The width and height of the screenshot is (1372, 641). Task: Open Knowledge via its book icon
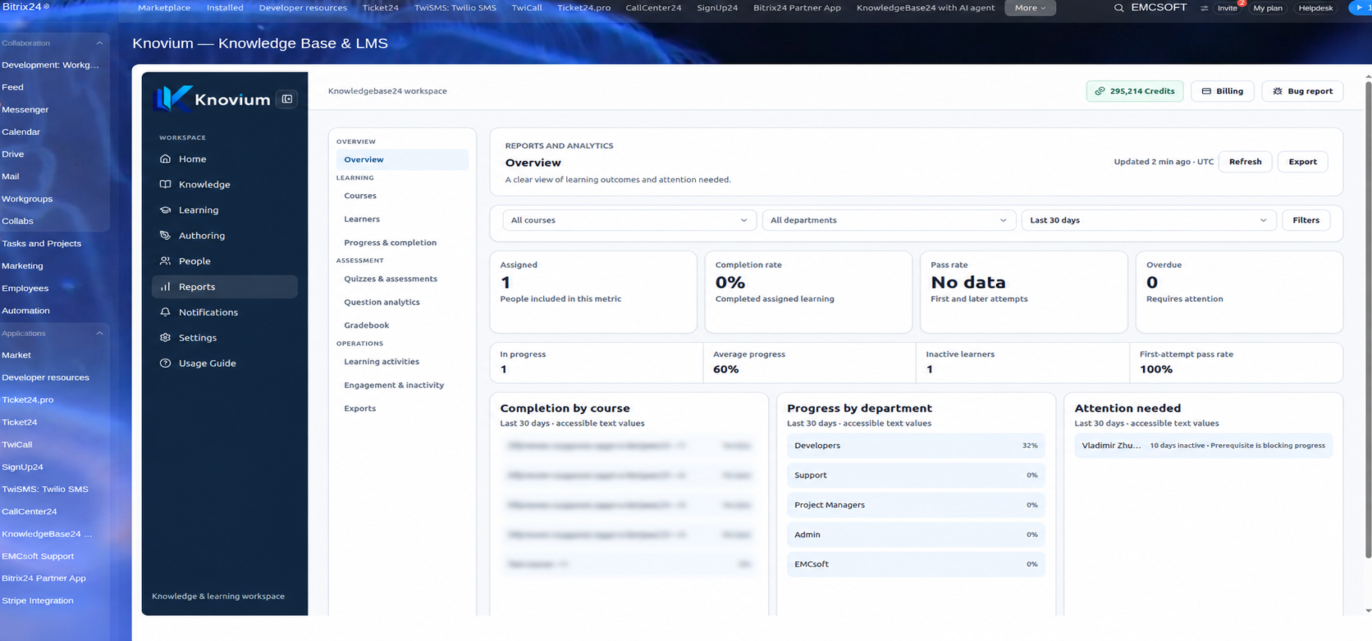pyautogui.click(x=165, y=184)
